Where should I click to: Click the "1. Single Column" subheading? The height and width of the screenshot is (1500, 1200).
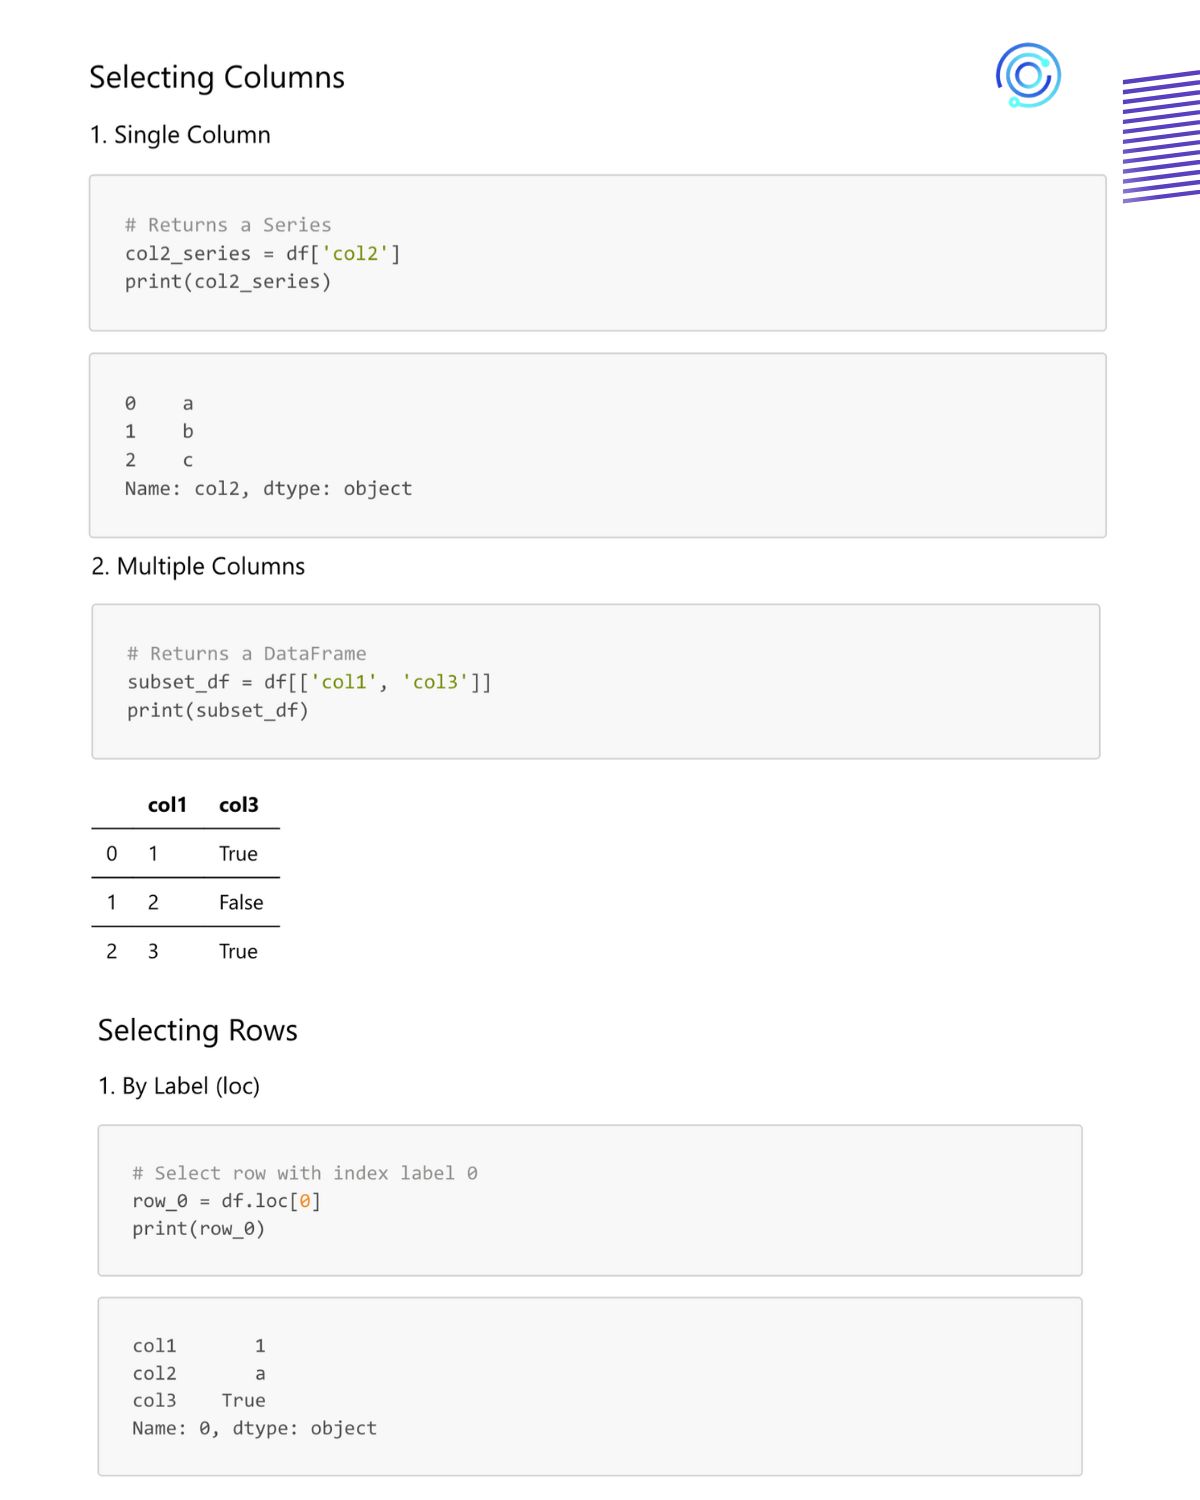pos(180,135)
